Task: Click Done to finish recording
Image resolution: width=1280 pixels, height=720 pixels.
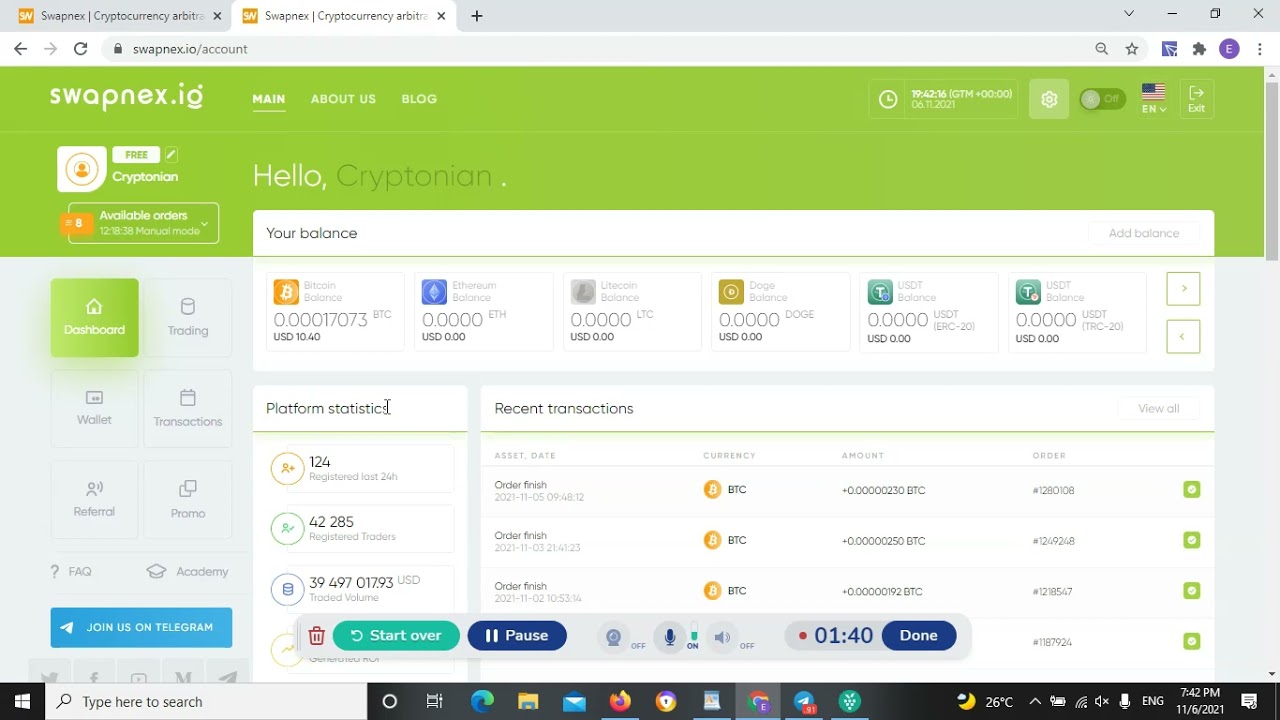Action: pyautogui.click(x=919, y=636)
